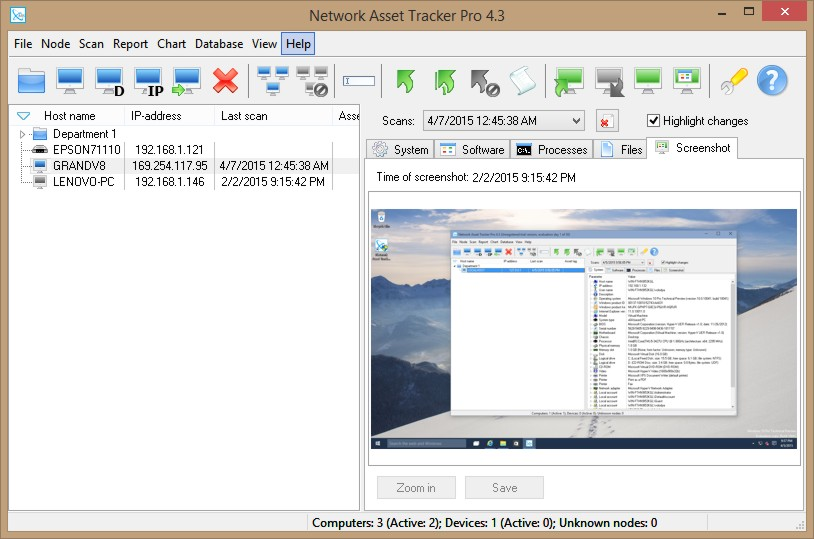Click the monitor with green arrow icon
The image size is (814, 539).
(x=186, y=82)
